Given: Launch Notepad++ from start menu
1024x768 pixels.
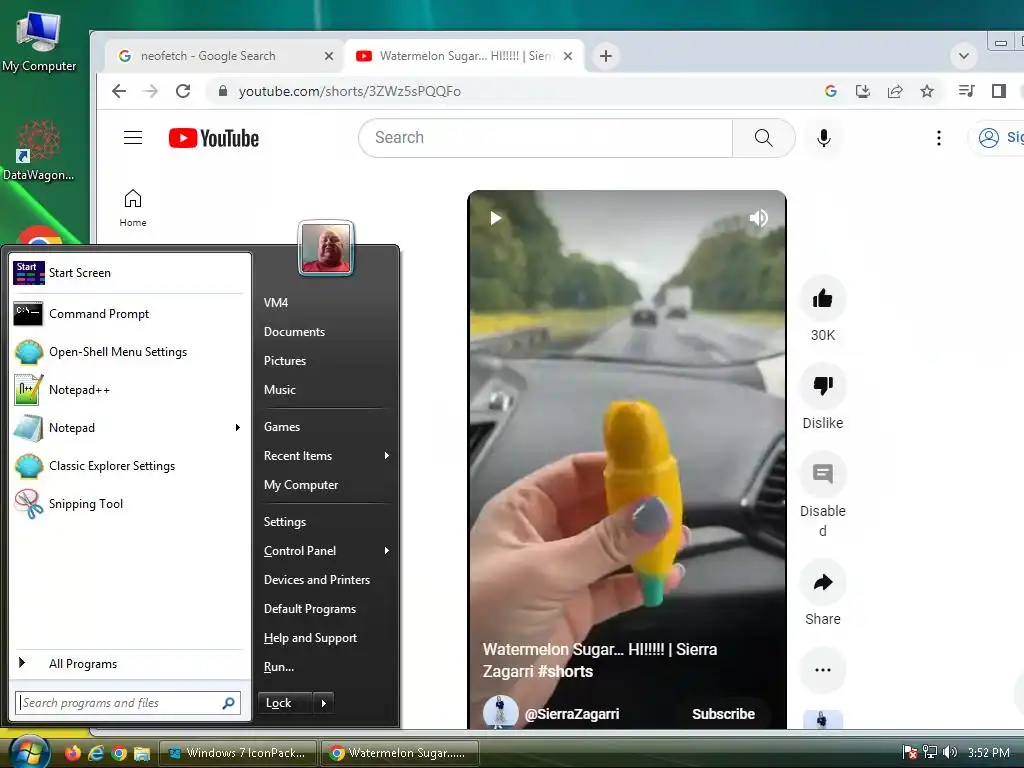Looking at the screenshot, I should point(128,390).
